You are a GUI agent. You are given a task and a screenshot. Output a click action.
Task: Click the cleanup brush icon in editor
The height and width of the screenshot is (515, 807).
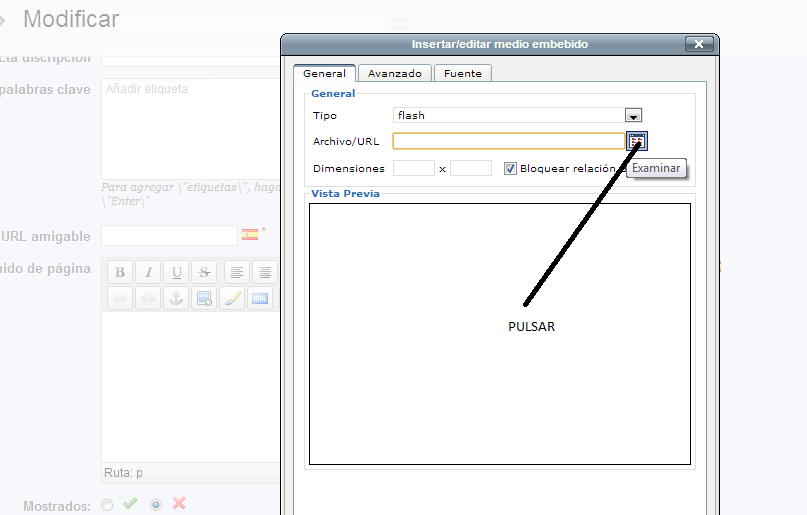point(232,298)
